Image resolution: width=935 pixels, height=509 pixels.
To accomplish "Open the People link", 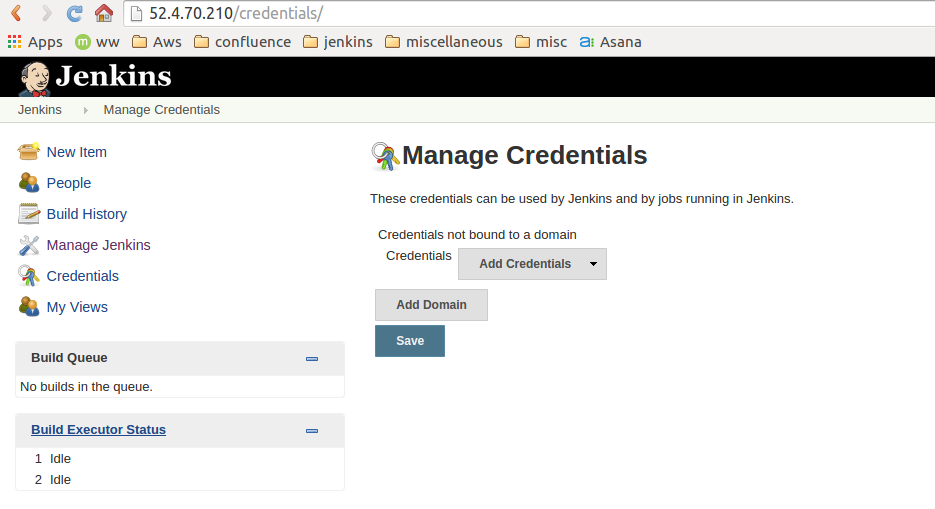I will pos(69,183).
